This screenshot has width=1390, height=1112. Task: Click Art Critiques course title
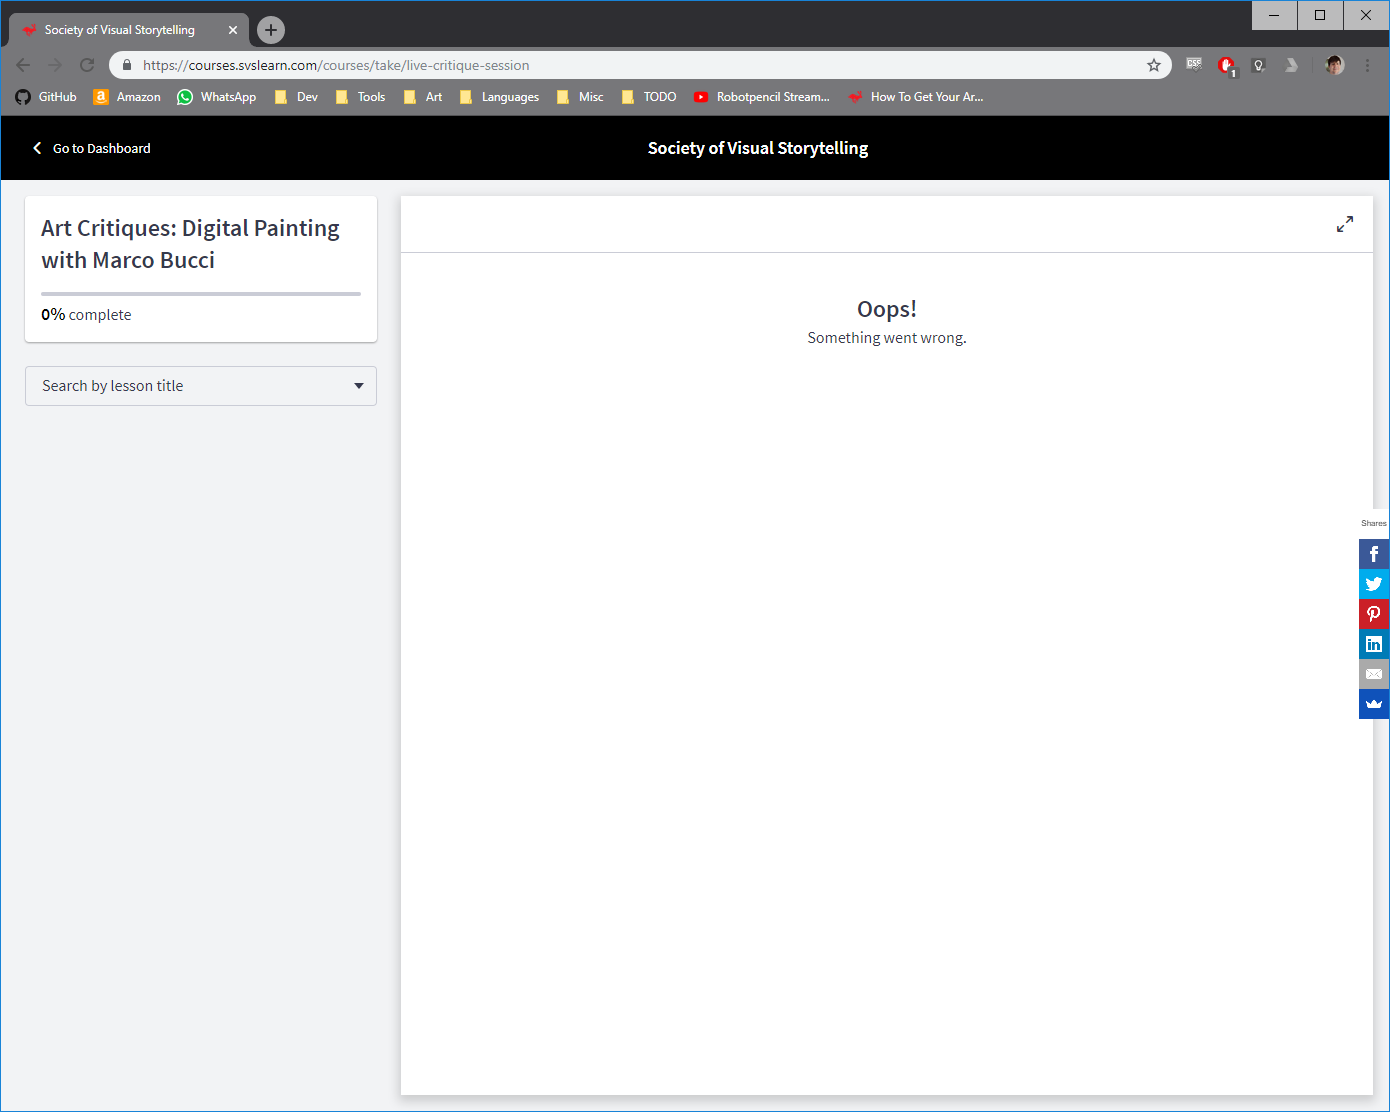tap(190, 244)
